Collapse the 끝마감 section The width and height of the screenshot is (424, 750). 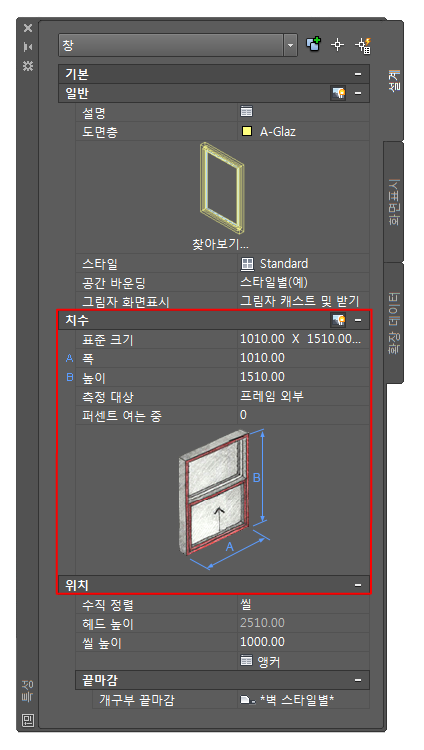coord(358,680)
